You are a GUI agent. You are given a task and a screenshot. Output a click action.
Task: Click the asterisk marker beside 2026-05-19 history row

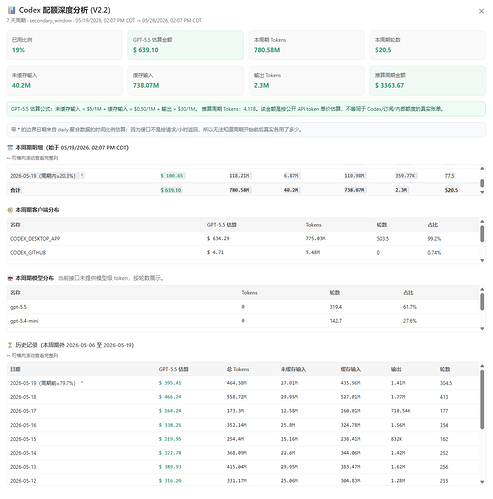(82, 383)
